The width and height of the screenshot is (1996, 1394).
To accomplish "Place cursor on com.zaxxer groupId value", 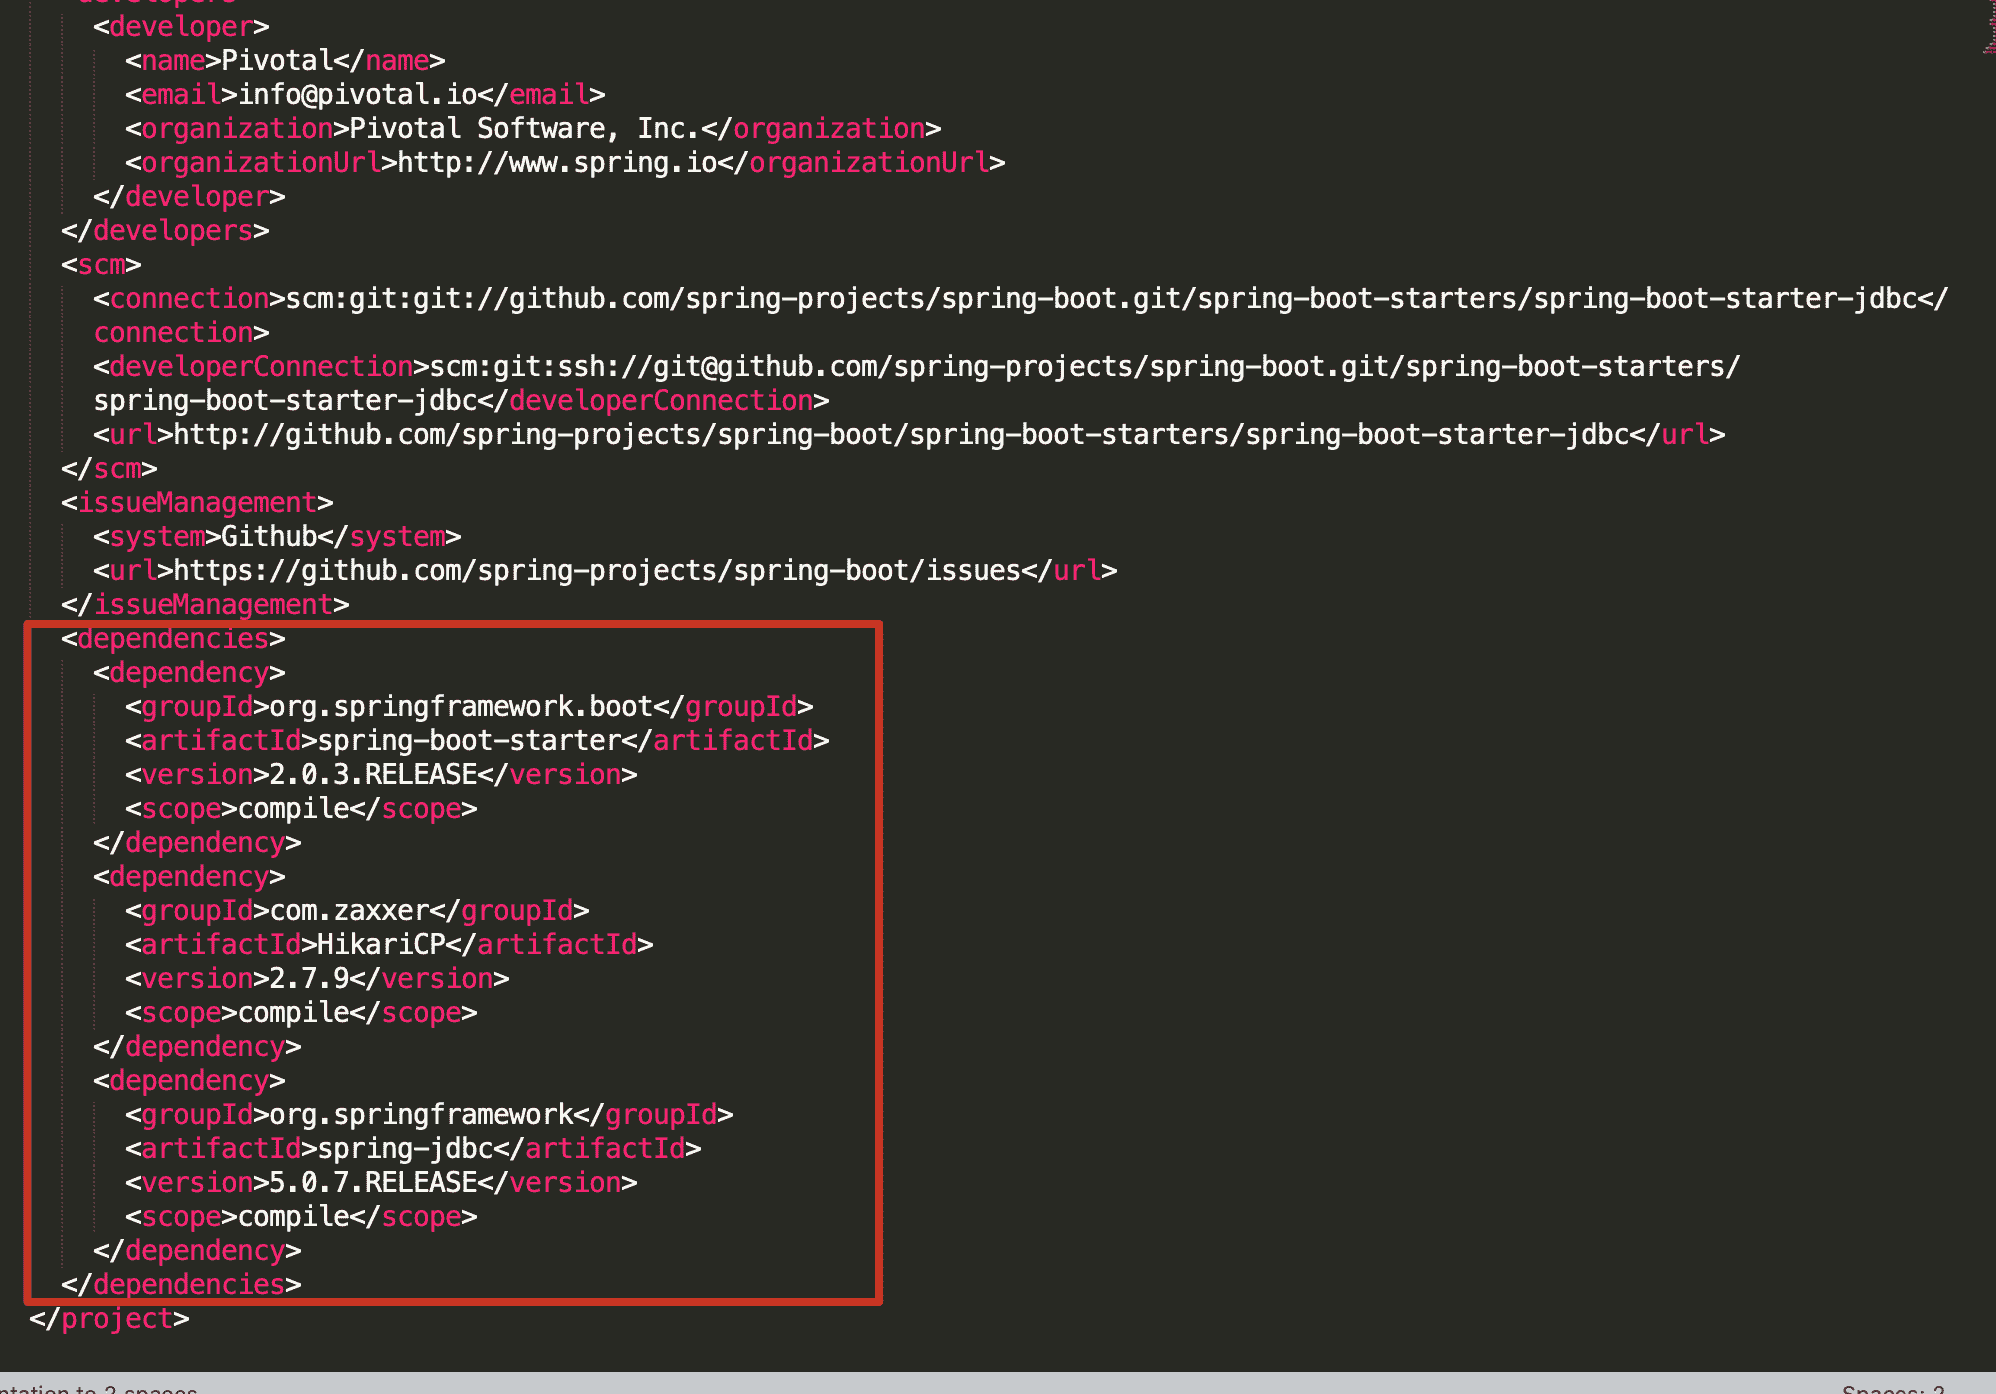I will pos(349,911).
